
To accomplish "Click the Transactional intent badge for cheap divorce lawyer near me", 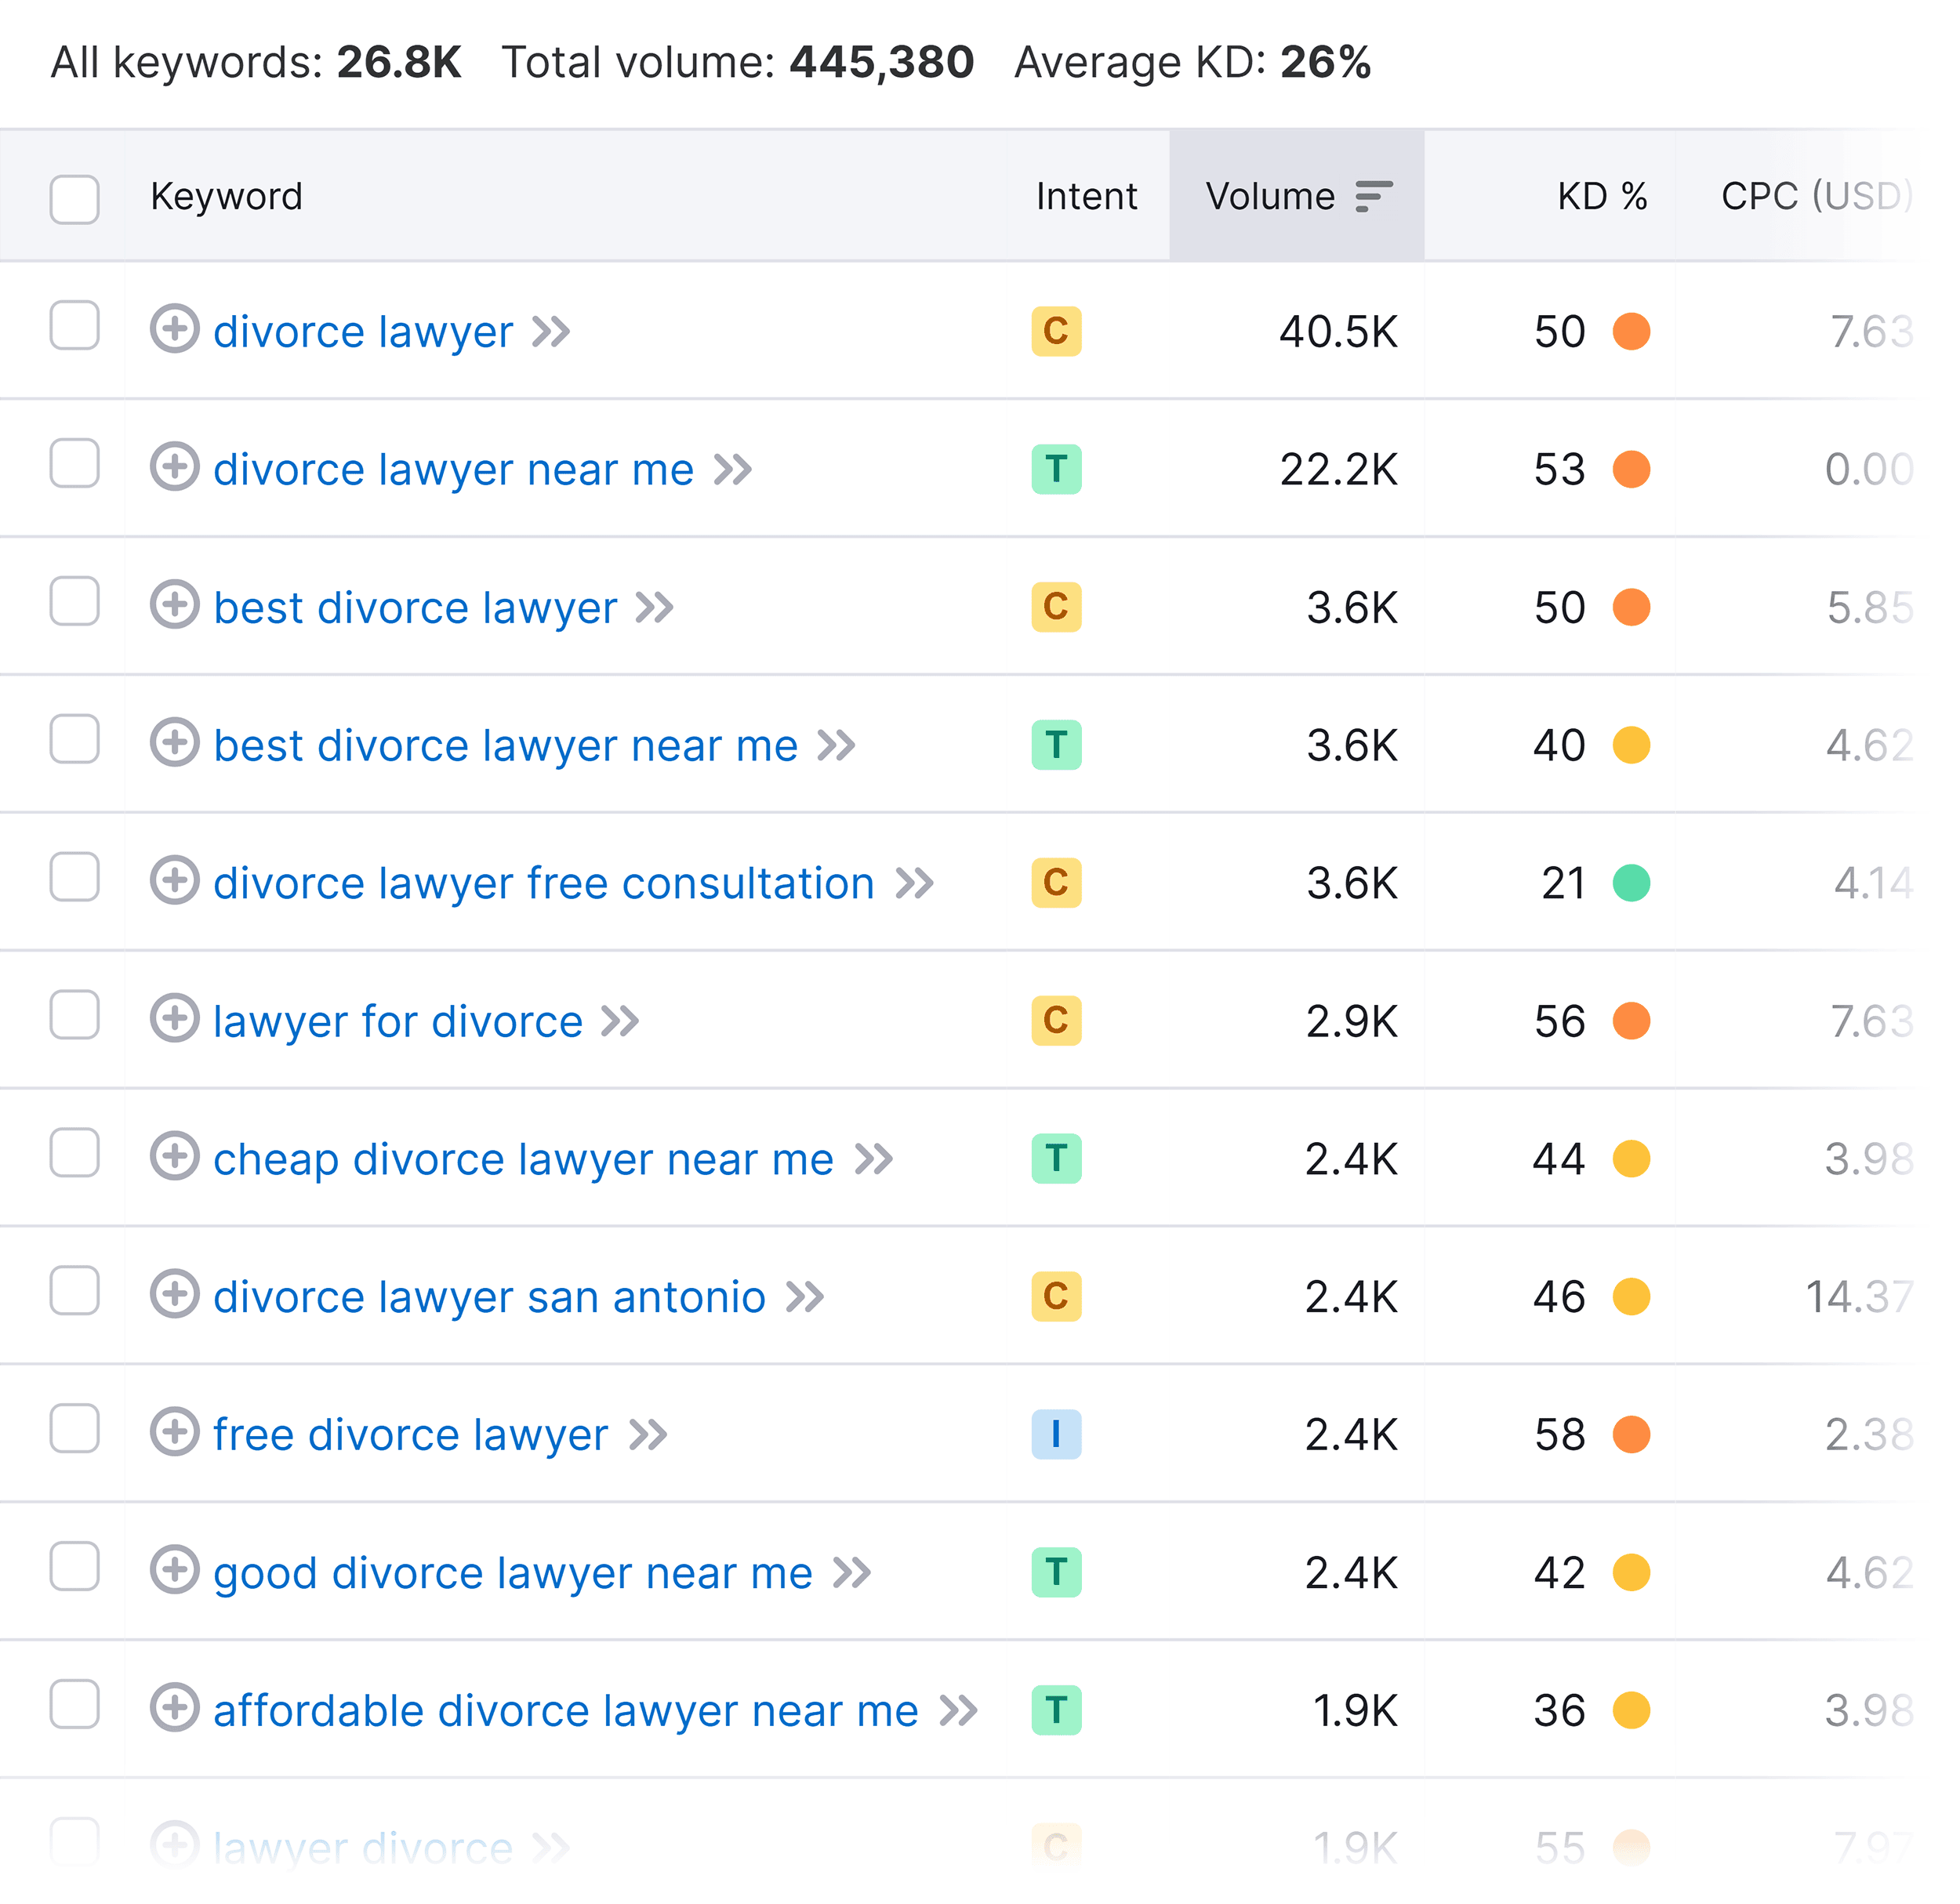I will tap(1056, 1159).
